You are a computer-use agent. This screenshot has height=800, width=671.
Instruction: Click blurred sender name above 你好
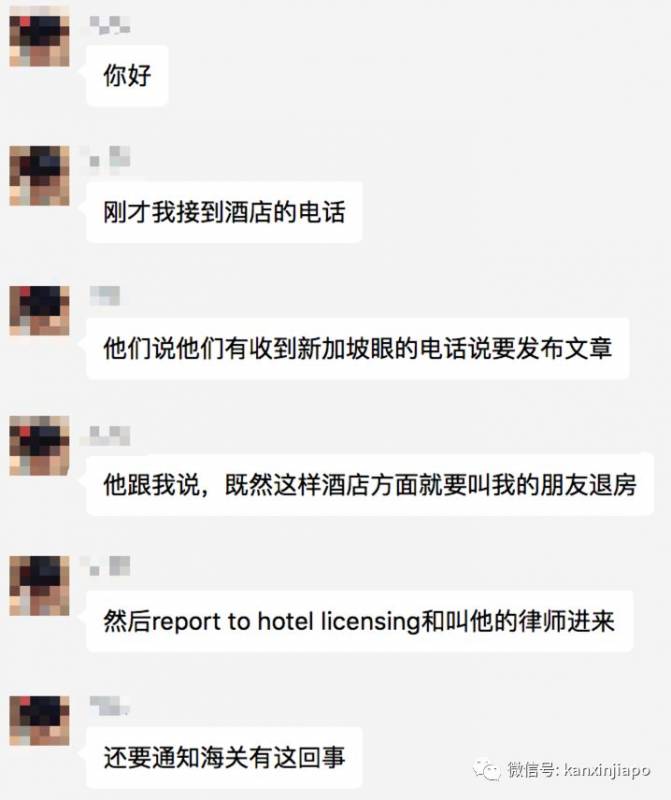pyautogui.click(x=110, y=25)
